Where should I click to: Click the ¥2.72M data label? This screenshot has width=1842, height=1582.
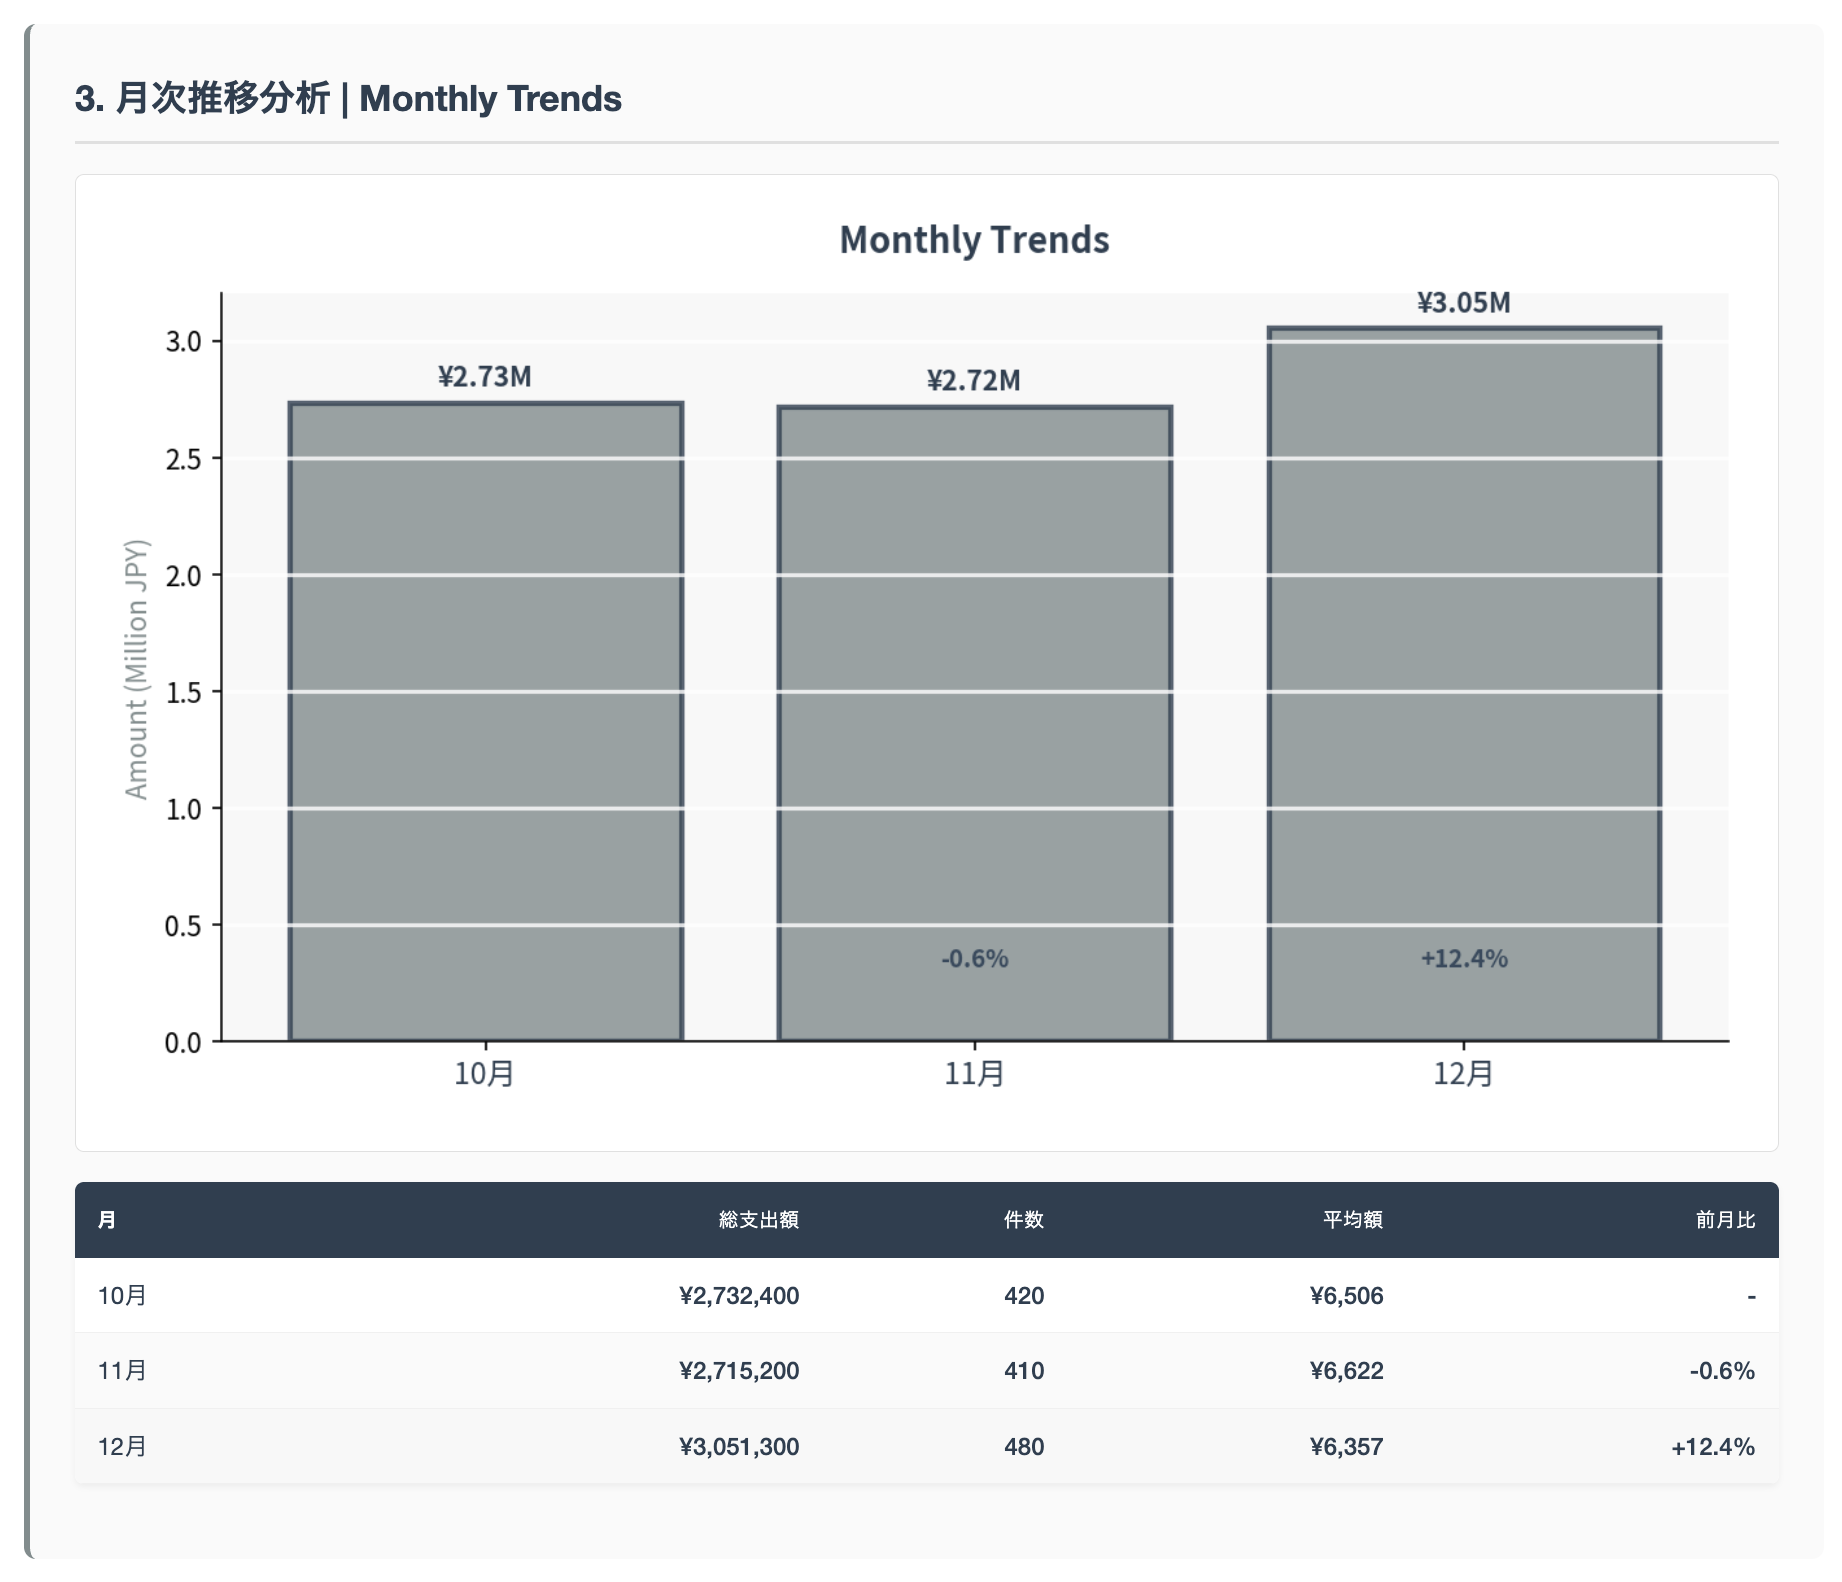pos(974,381)
